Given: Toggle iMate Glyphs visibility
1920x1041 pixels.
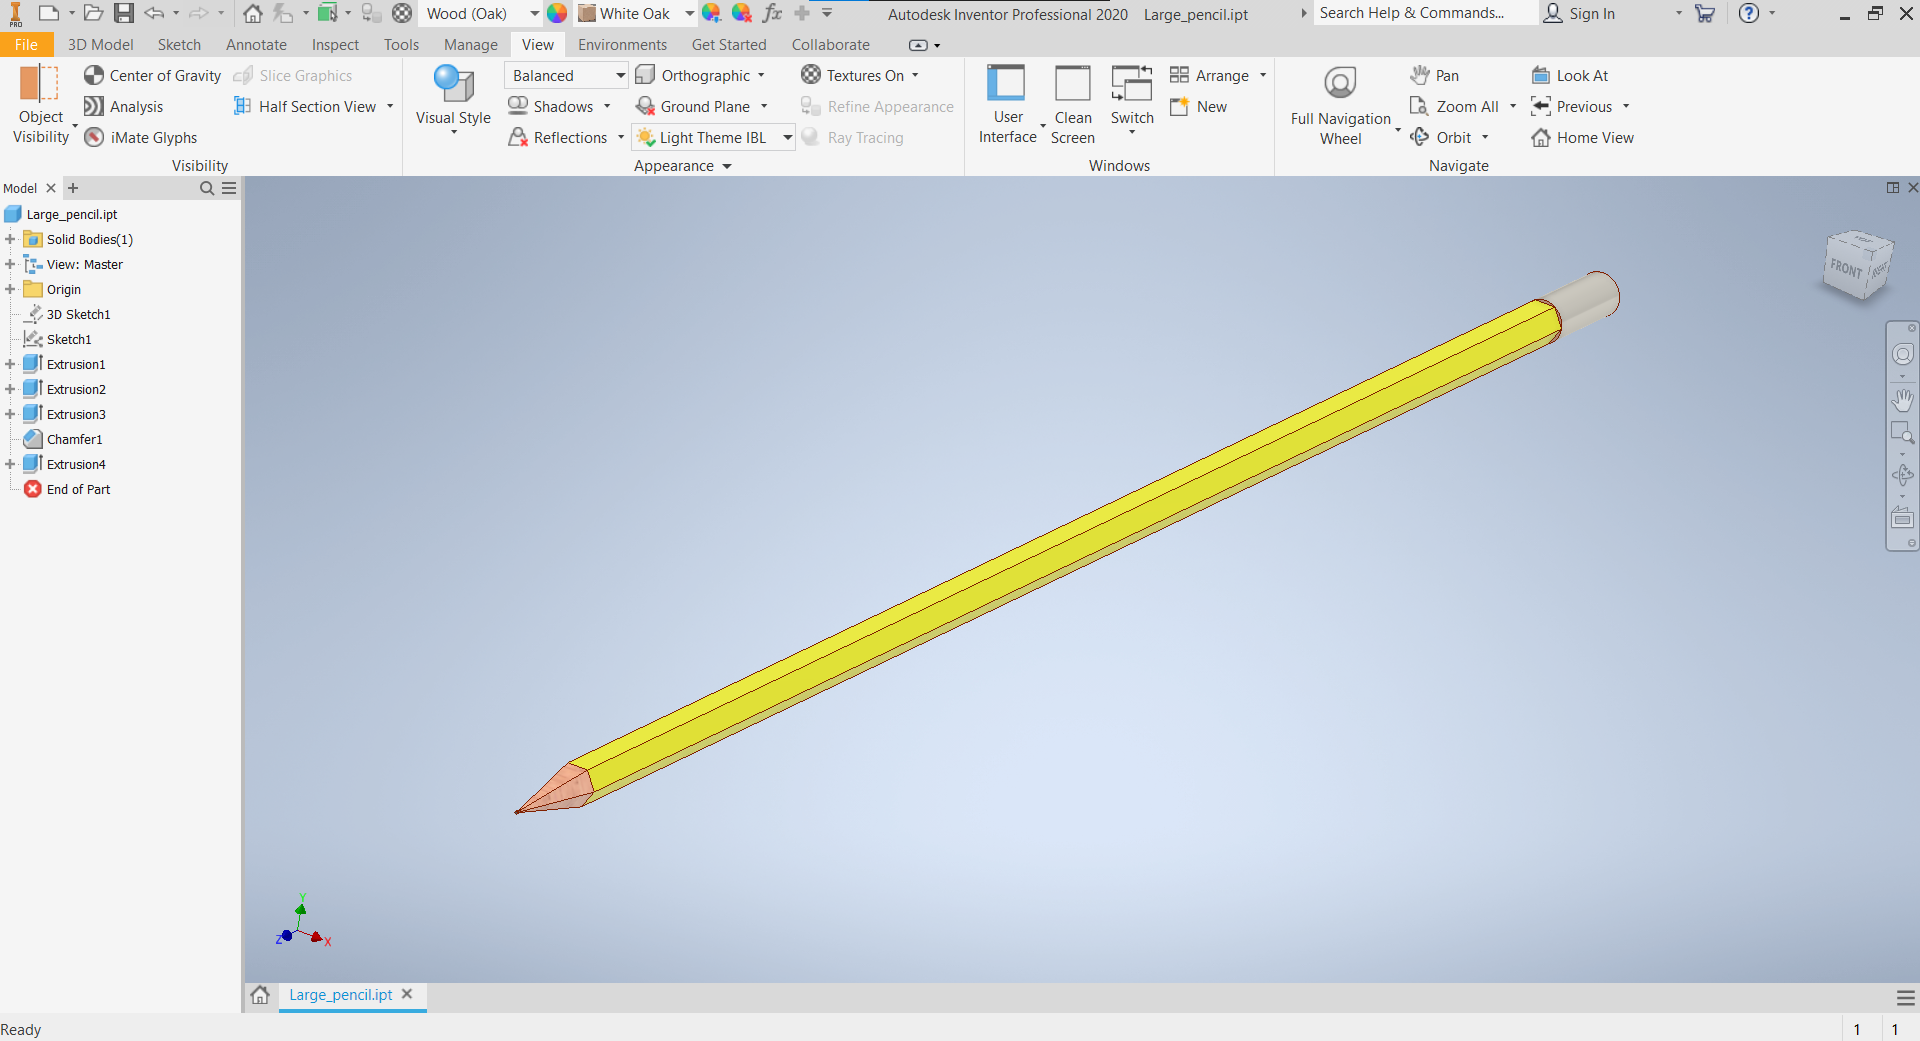Looking at the screenshot, I should click(x=141, y=137).
